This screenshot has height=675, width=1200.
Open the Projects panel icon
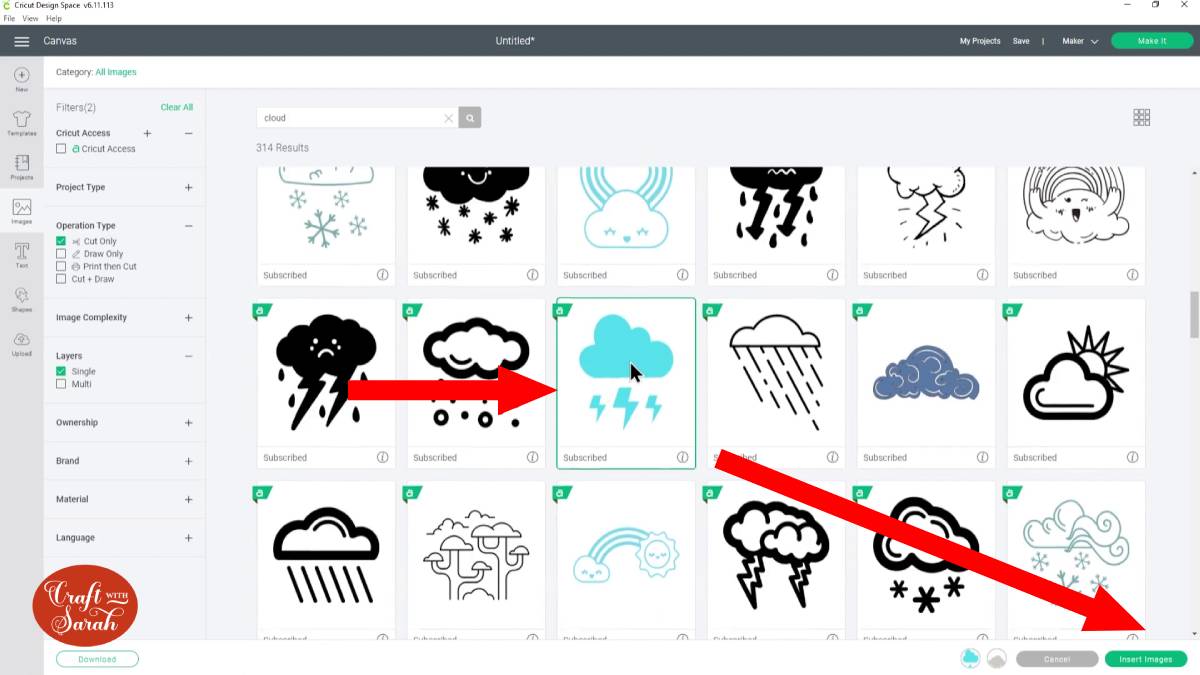coord(21,167)
